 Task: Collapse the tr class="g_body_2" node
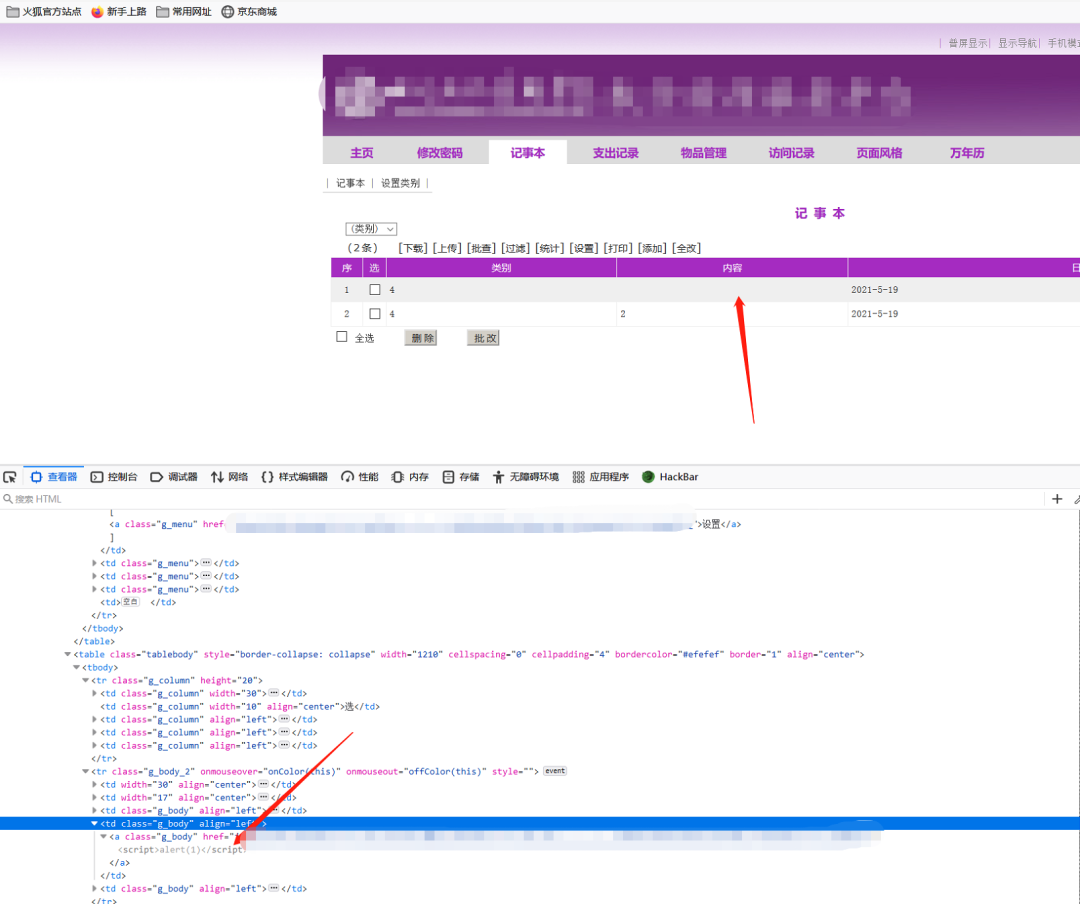tap(85, 771)
